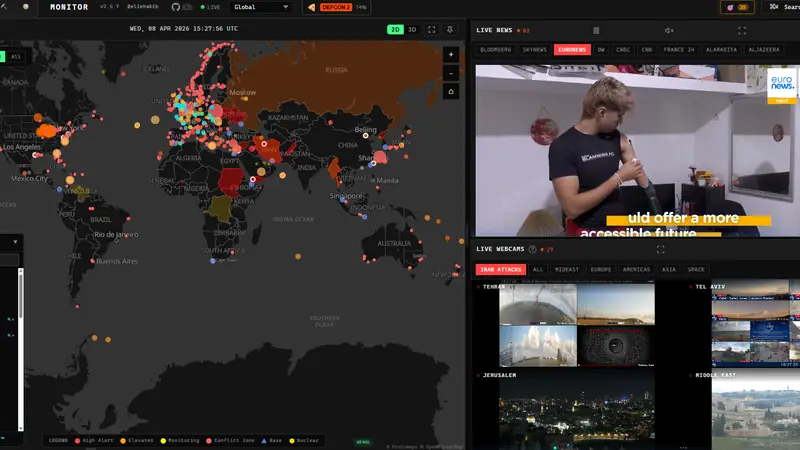Open the Global region dropdown
Image resolution: width=800 pixels, height=450 pixels.
pos(261,7)
